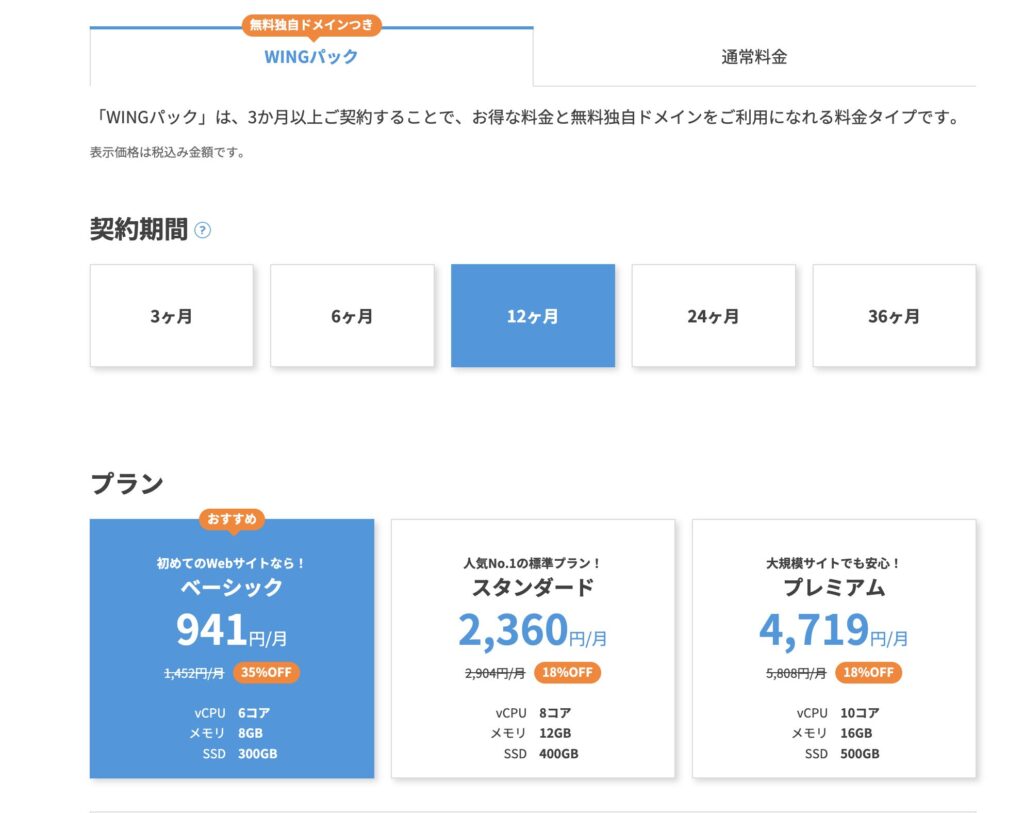
Task: Click the 4,719円/月 price text
Action: coord(834,631)
